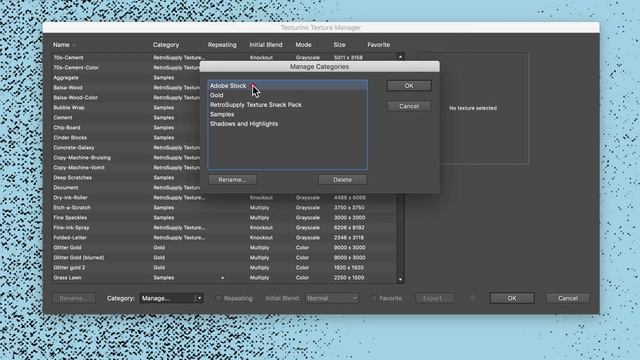Select the Aggregate texture row
This screenshot has height=360, width=640.
click(x=224, y=78)
